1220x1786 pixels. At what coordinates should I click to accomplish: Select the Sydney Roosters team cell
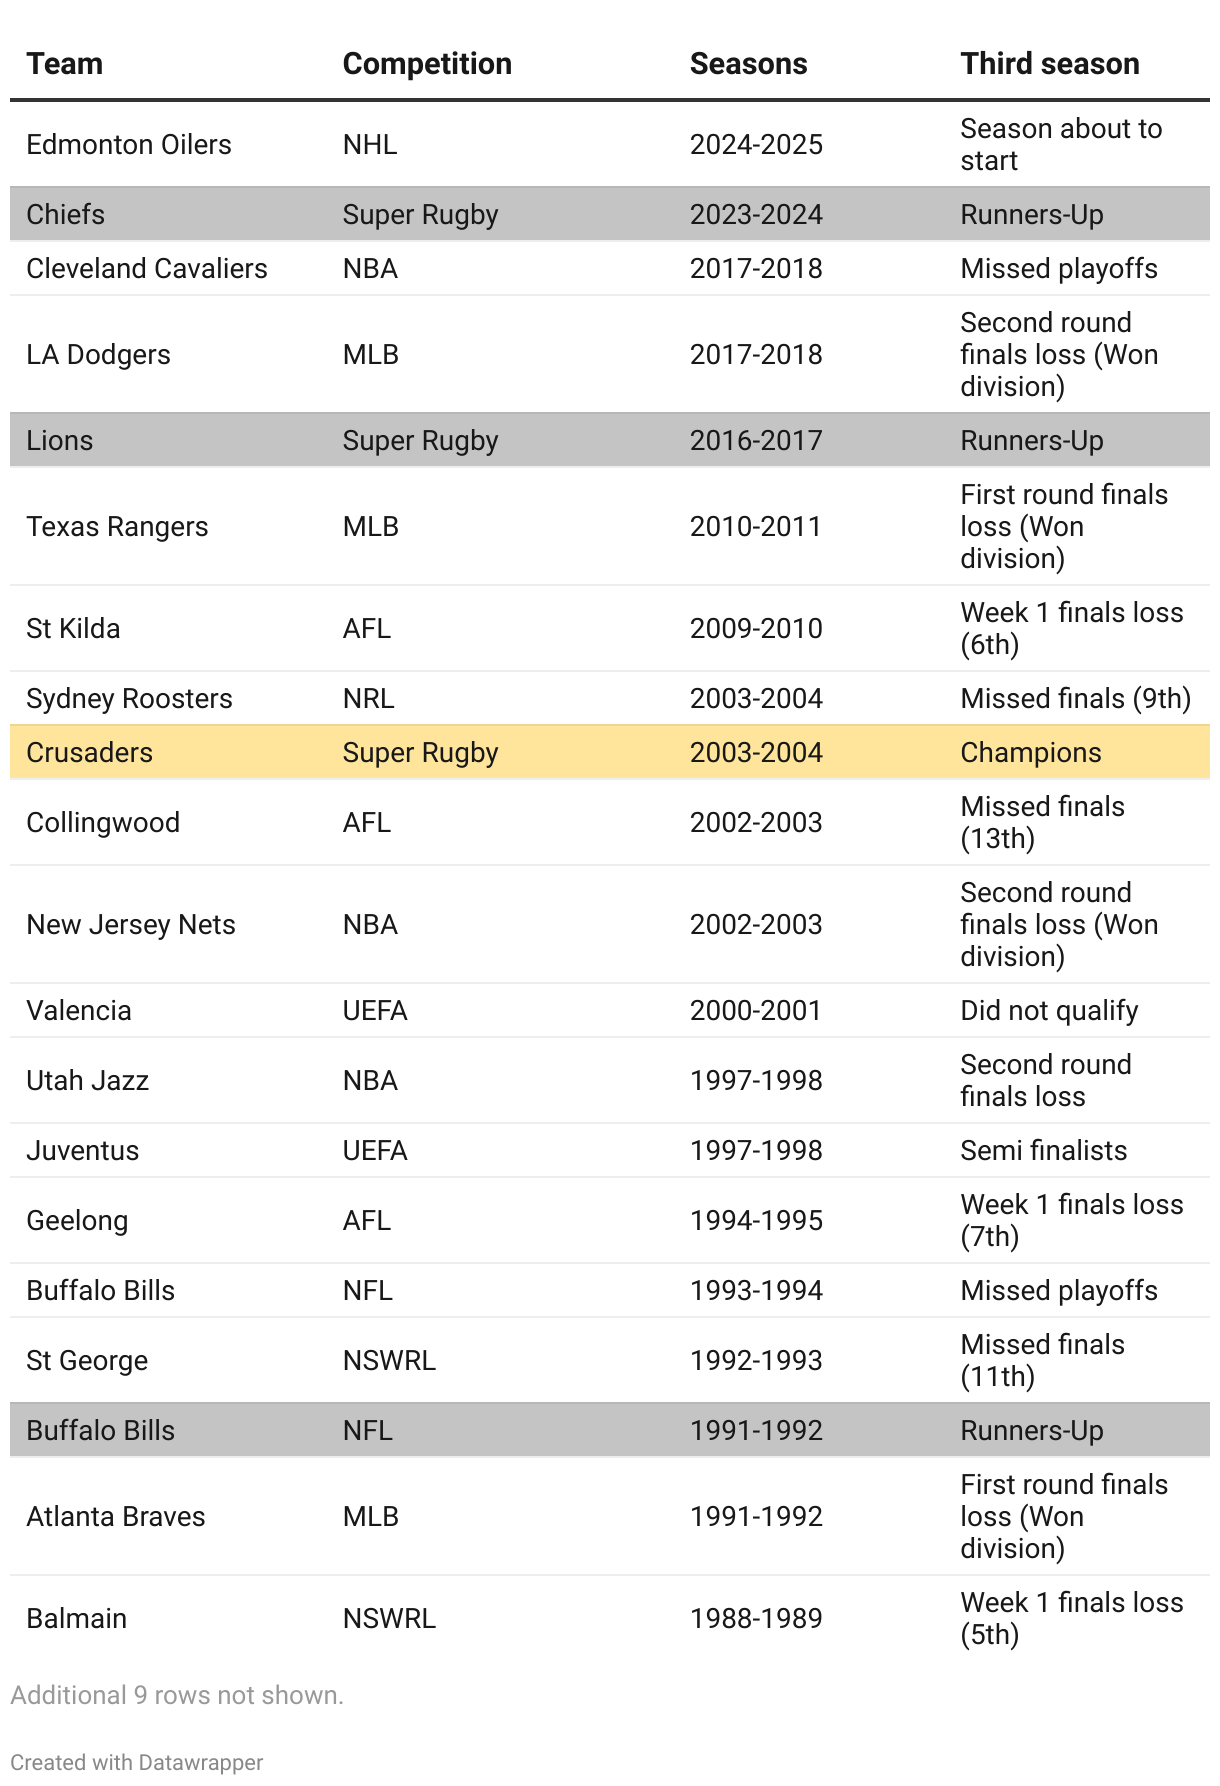129,699
